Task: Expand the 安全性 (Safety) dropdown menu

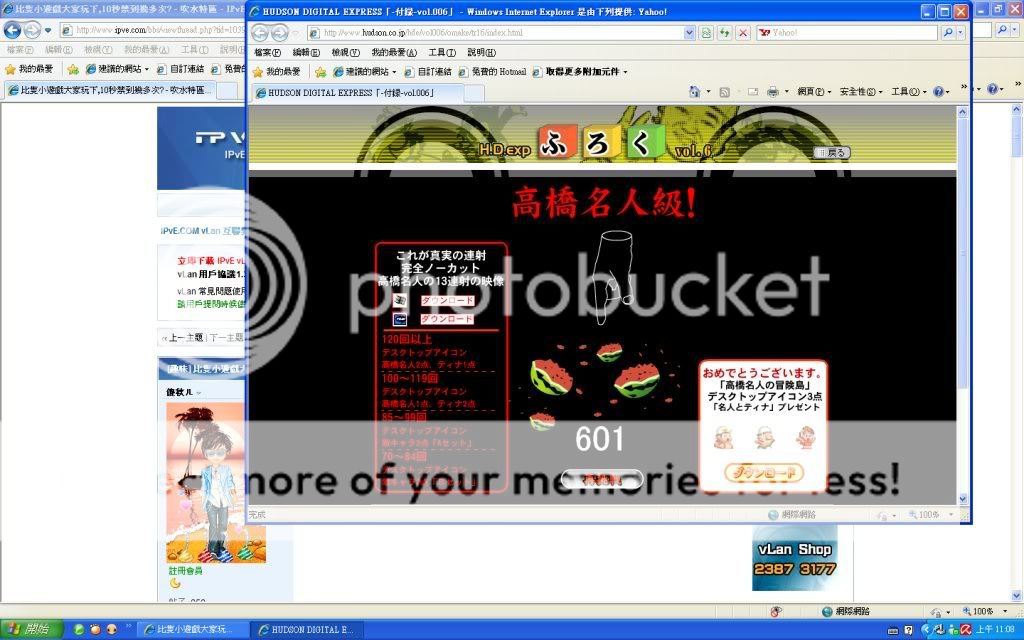Action: [857, 91]
